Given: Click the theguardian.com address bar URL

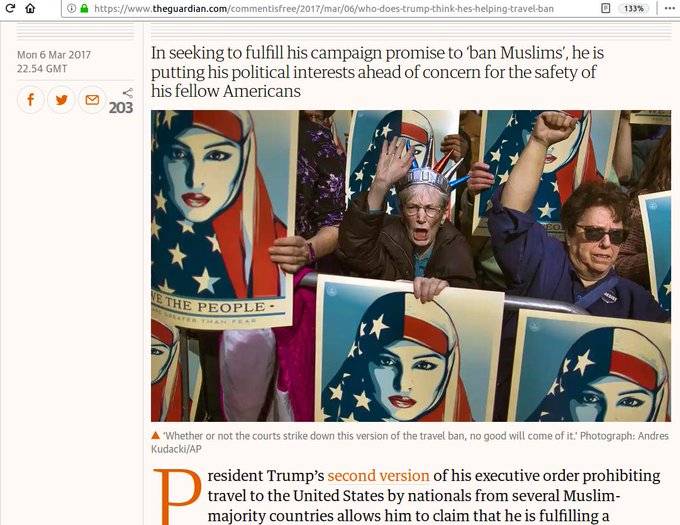Looking at the screenshot, I should [324, 8].
